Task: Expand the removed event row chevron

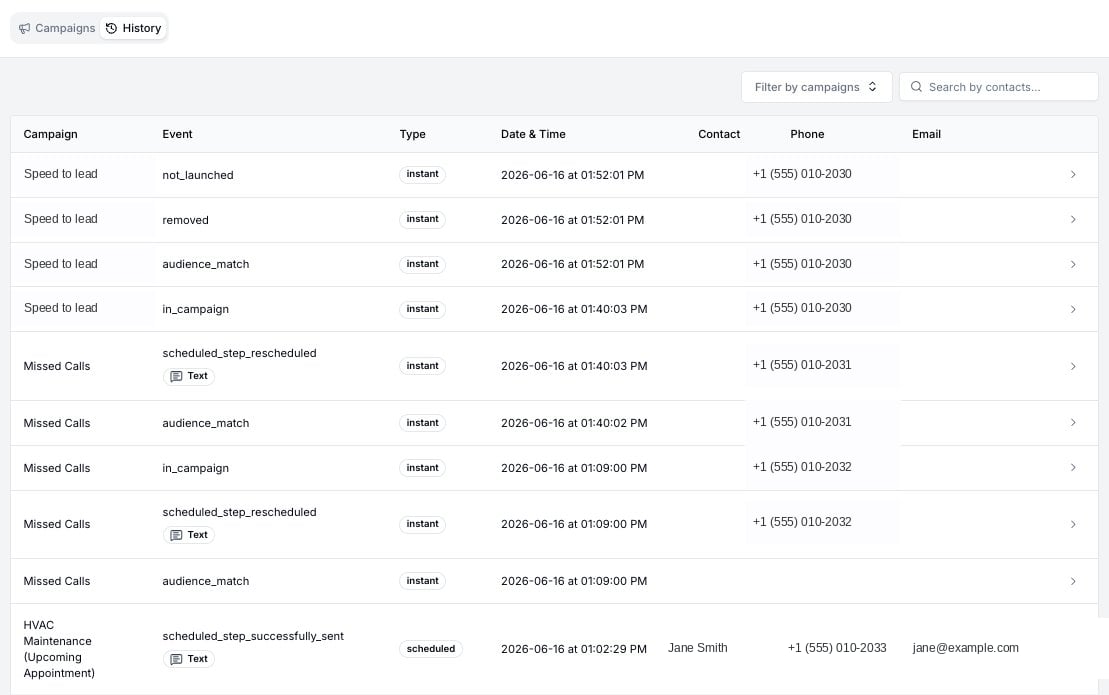Action: coord(1073,220)
